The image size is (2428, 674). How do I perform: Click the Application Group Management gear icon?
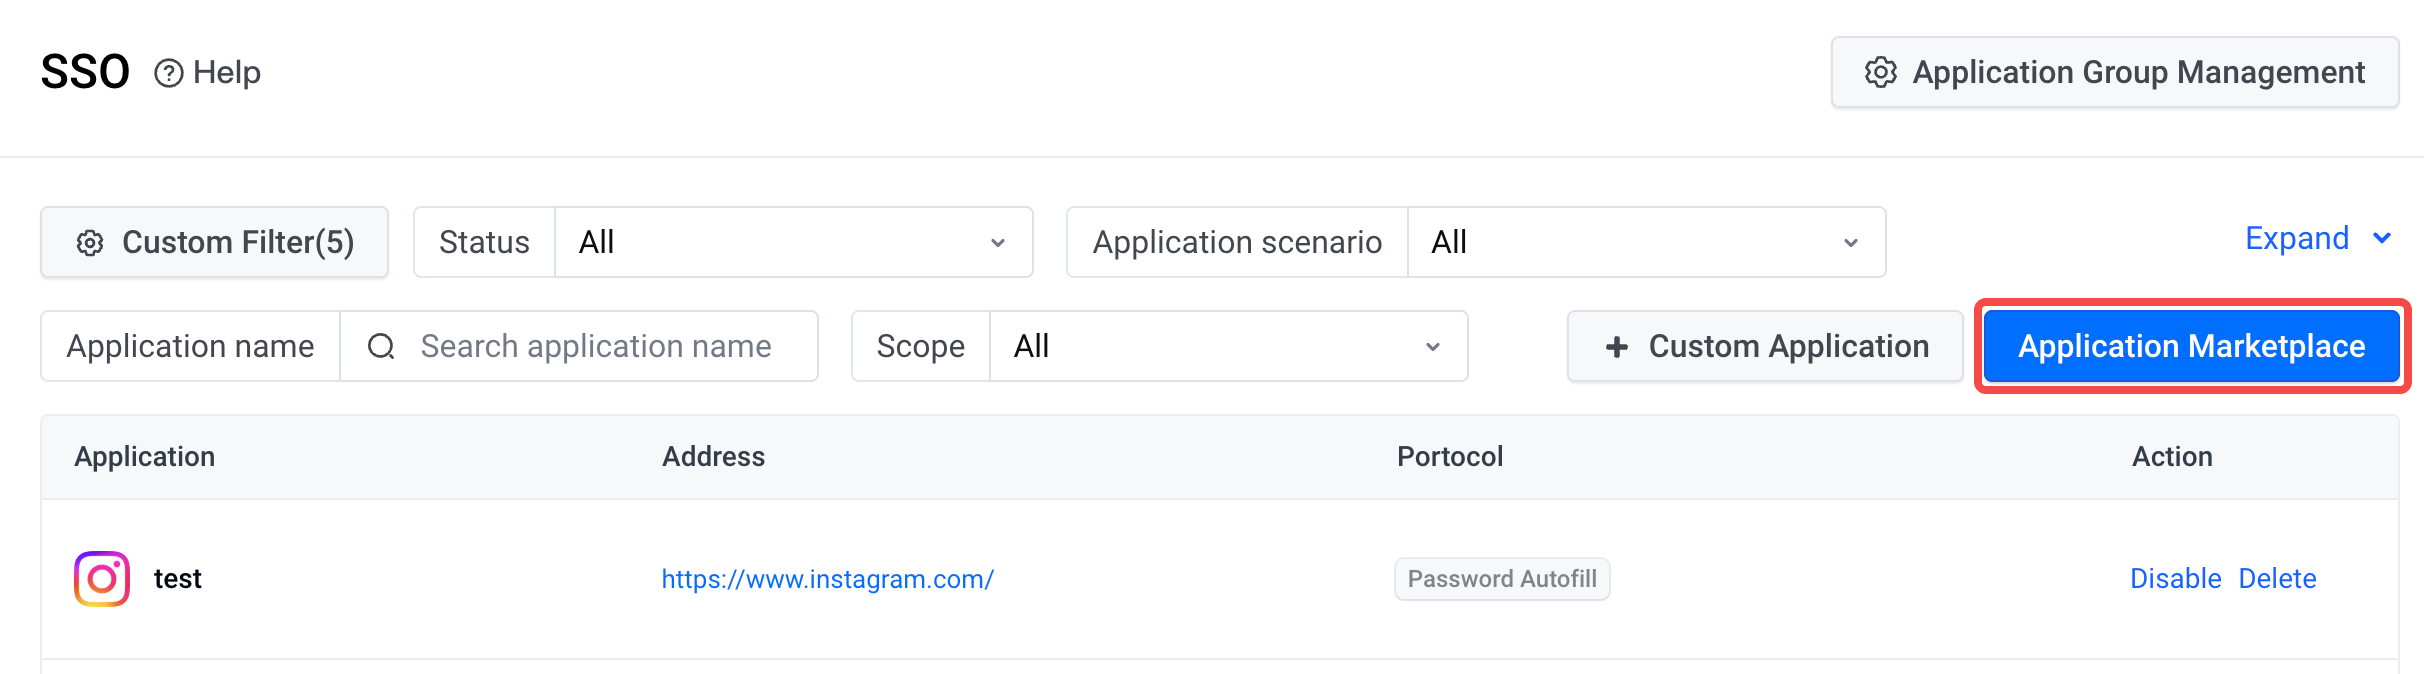click(x=1880, y=72)
